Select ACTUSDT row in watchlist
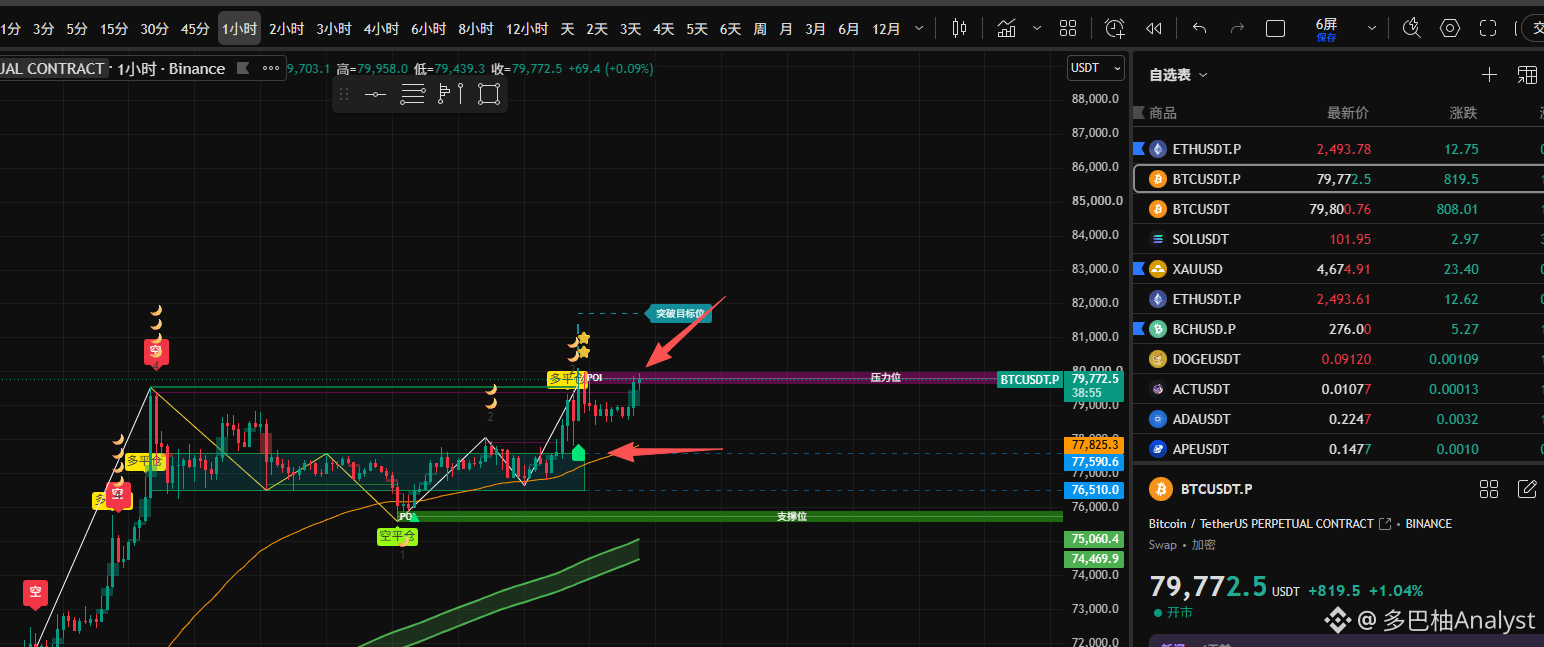Viewport: 1544px width, 647px height. (1338, 389)
